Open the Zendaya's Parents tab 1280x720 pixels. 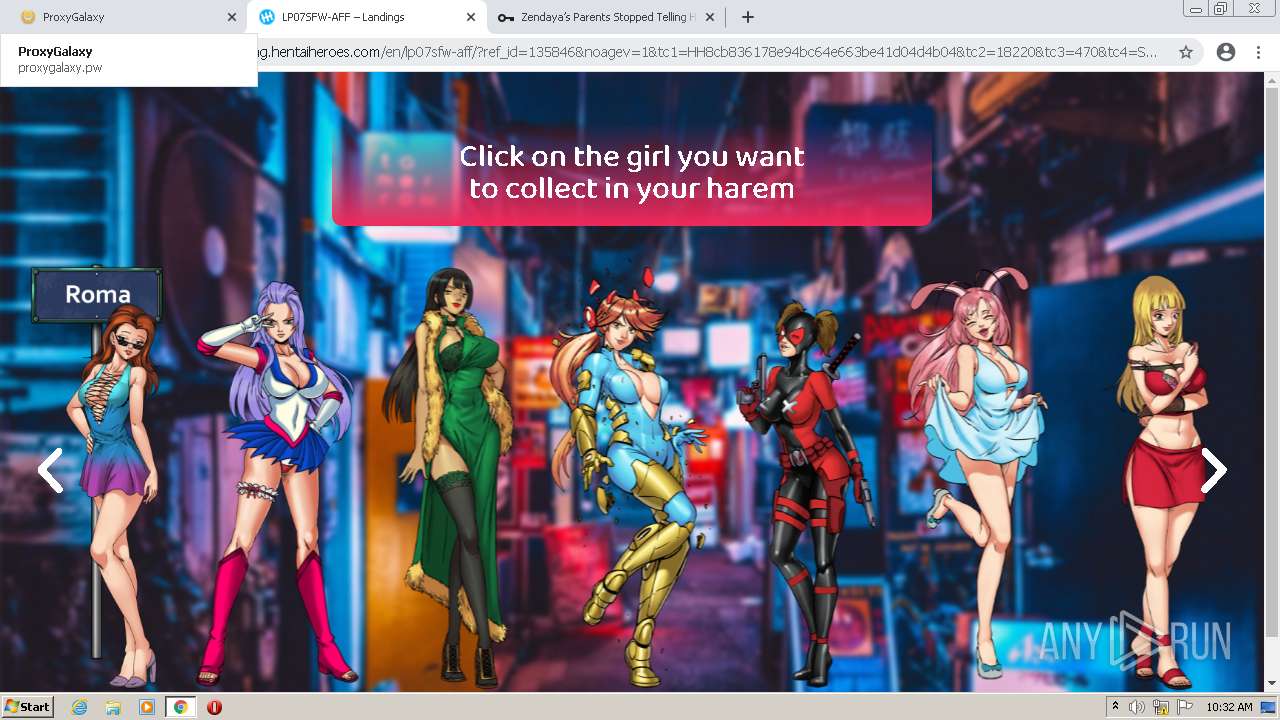(x=605, y=17)
